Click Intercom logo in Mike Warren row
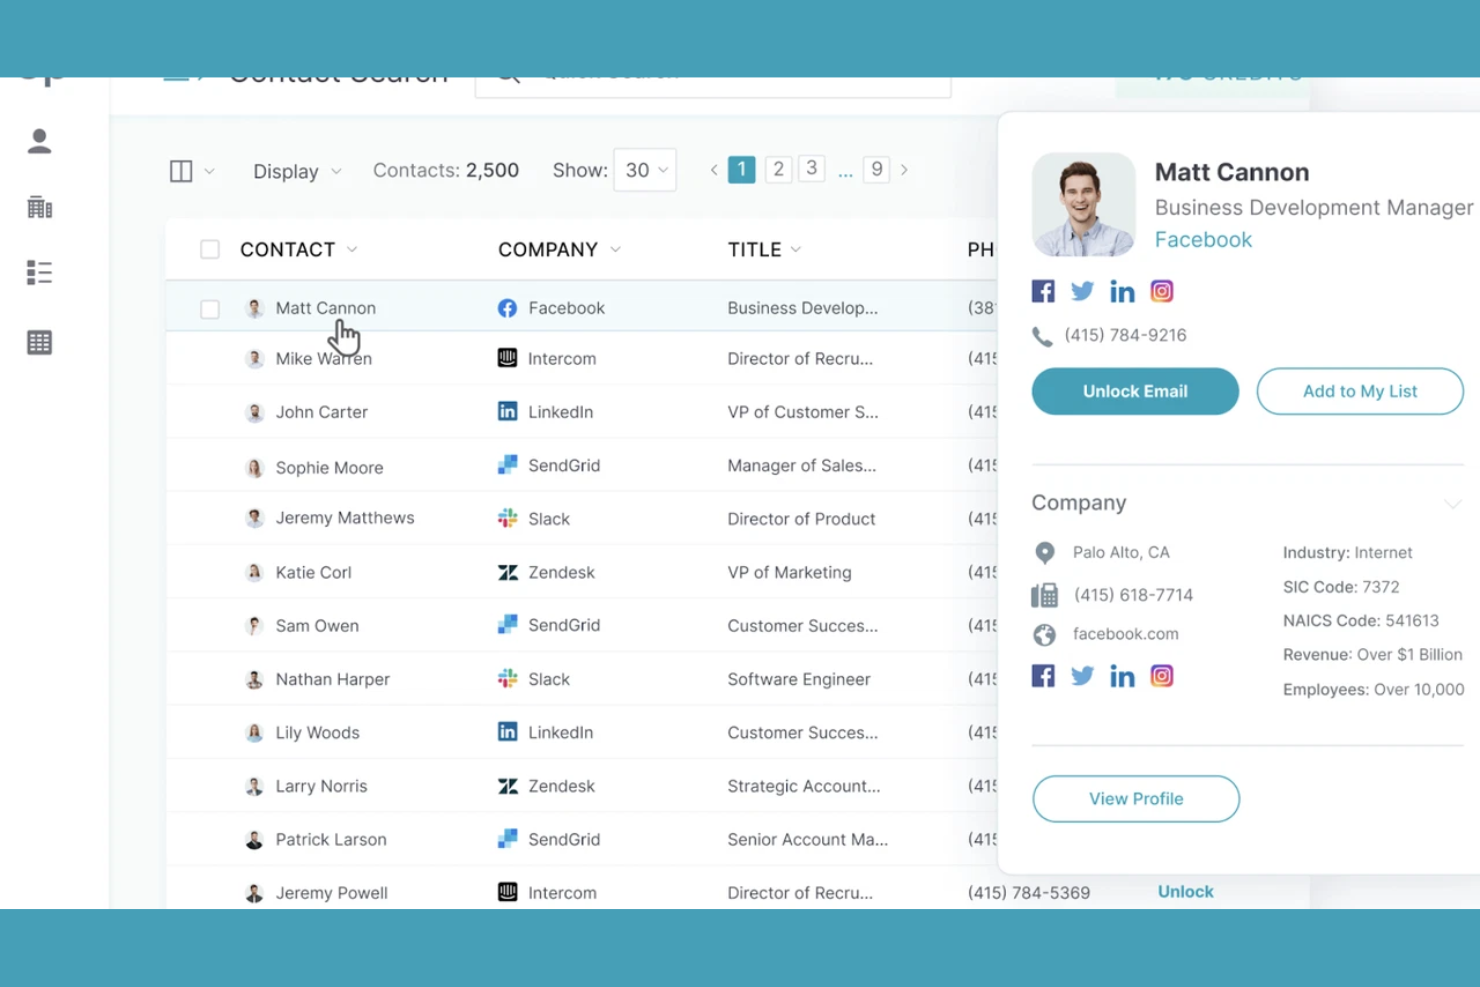This screenshot has height=987, width=1480. (x=507, y=358)
